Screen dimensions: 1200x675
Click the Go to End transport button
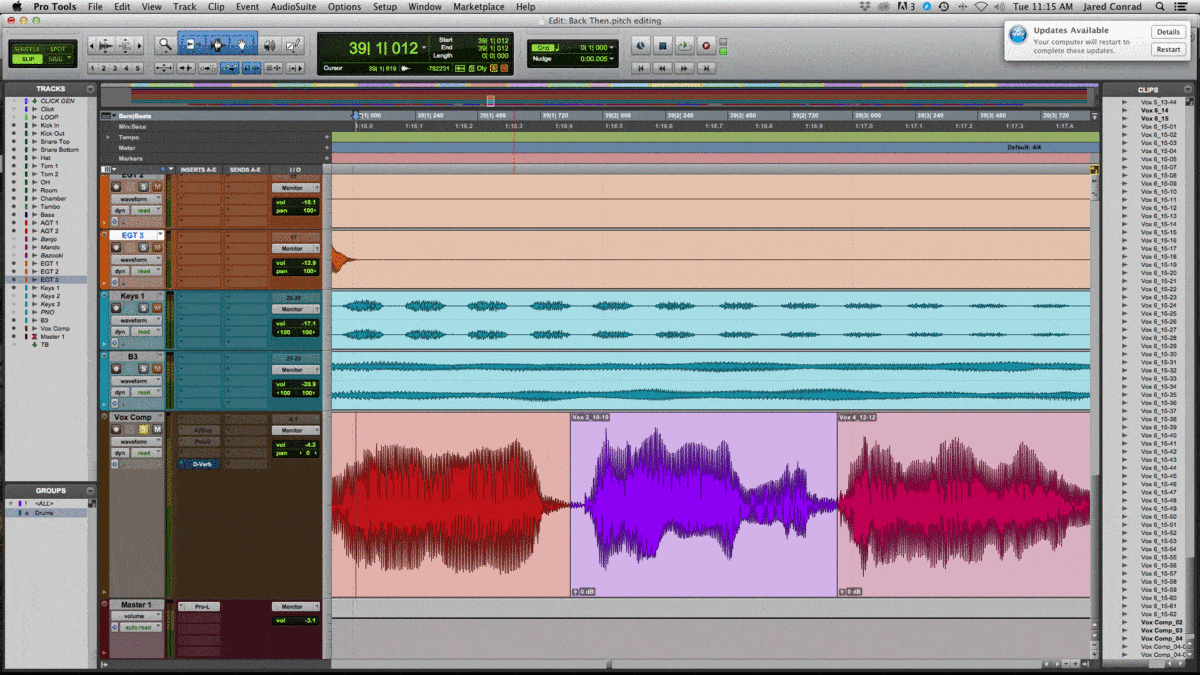pyautogui.click(x=706, y=68)
